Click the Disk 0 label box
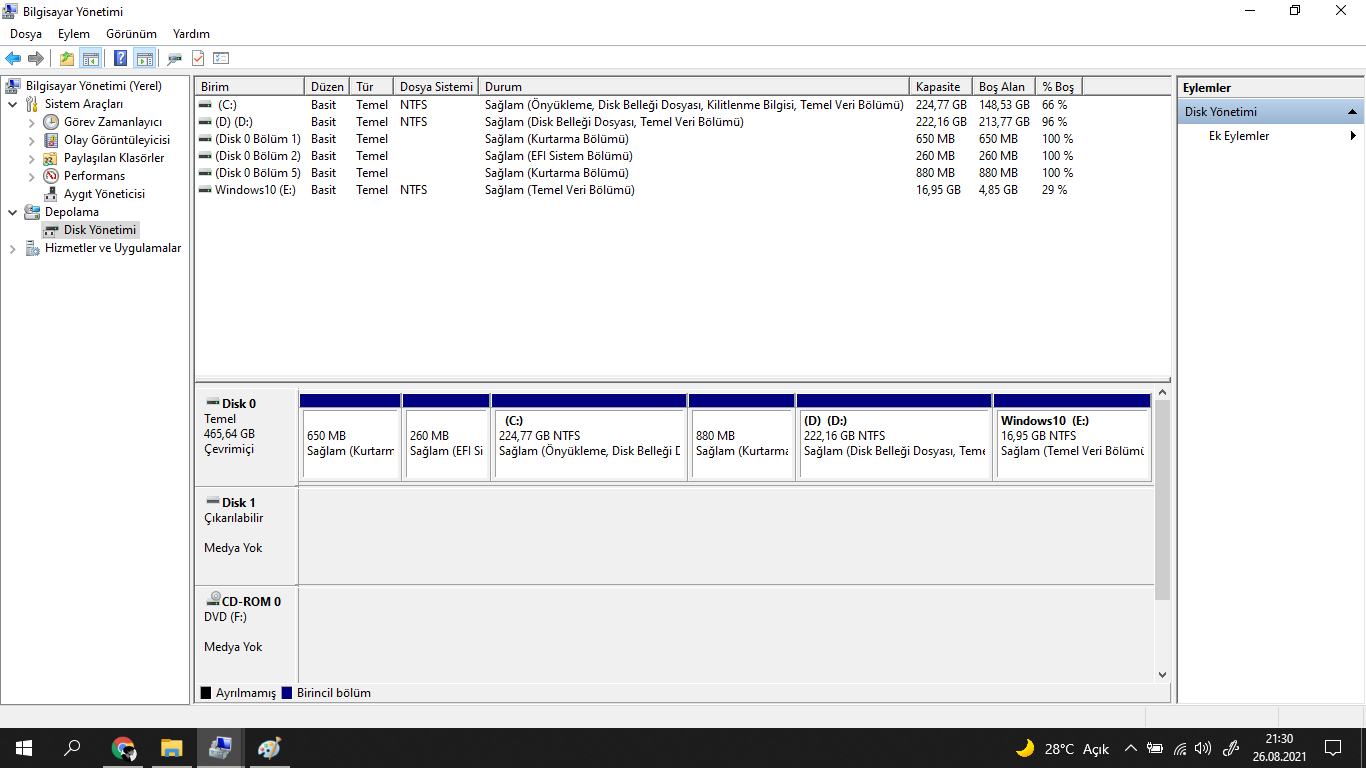1366x768 pixels. coord(246,437)
